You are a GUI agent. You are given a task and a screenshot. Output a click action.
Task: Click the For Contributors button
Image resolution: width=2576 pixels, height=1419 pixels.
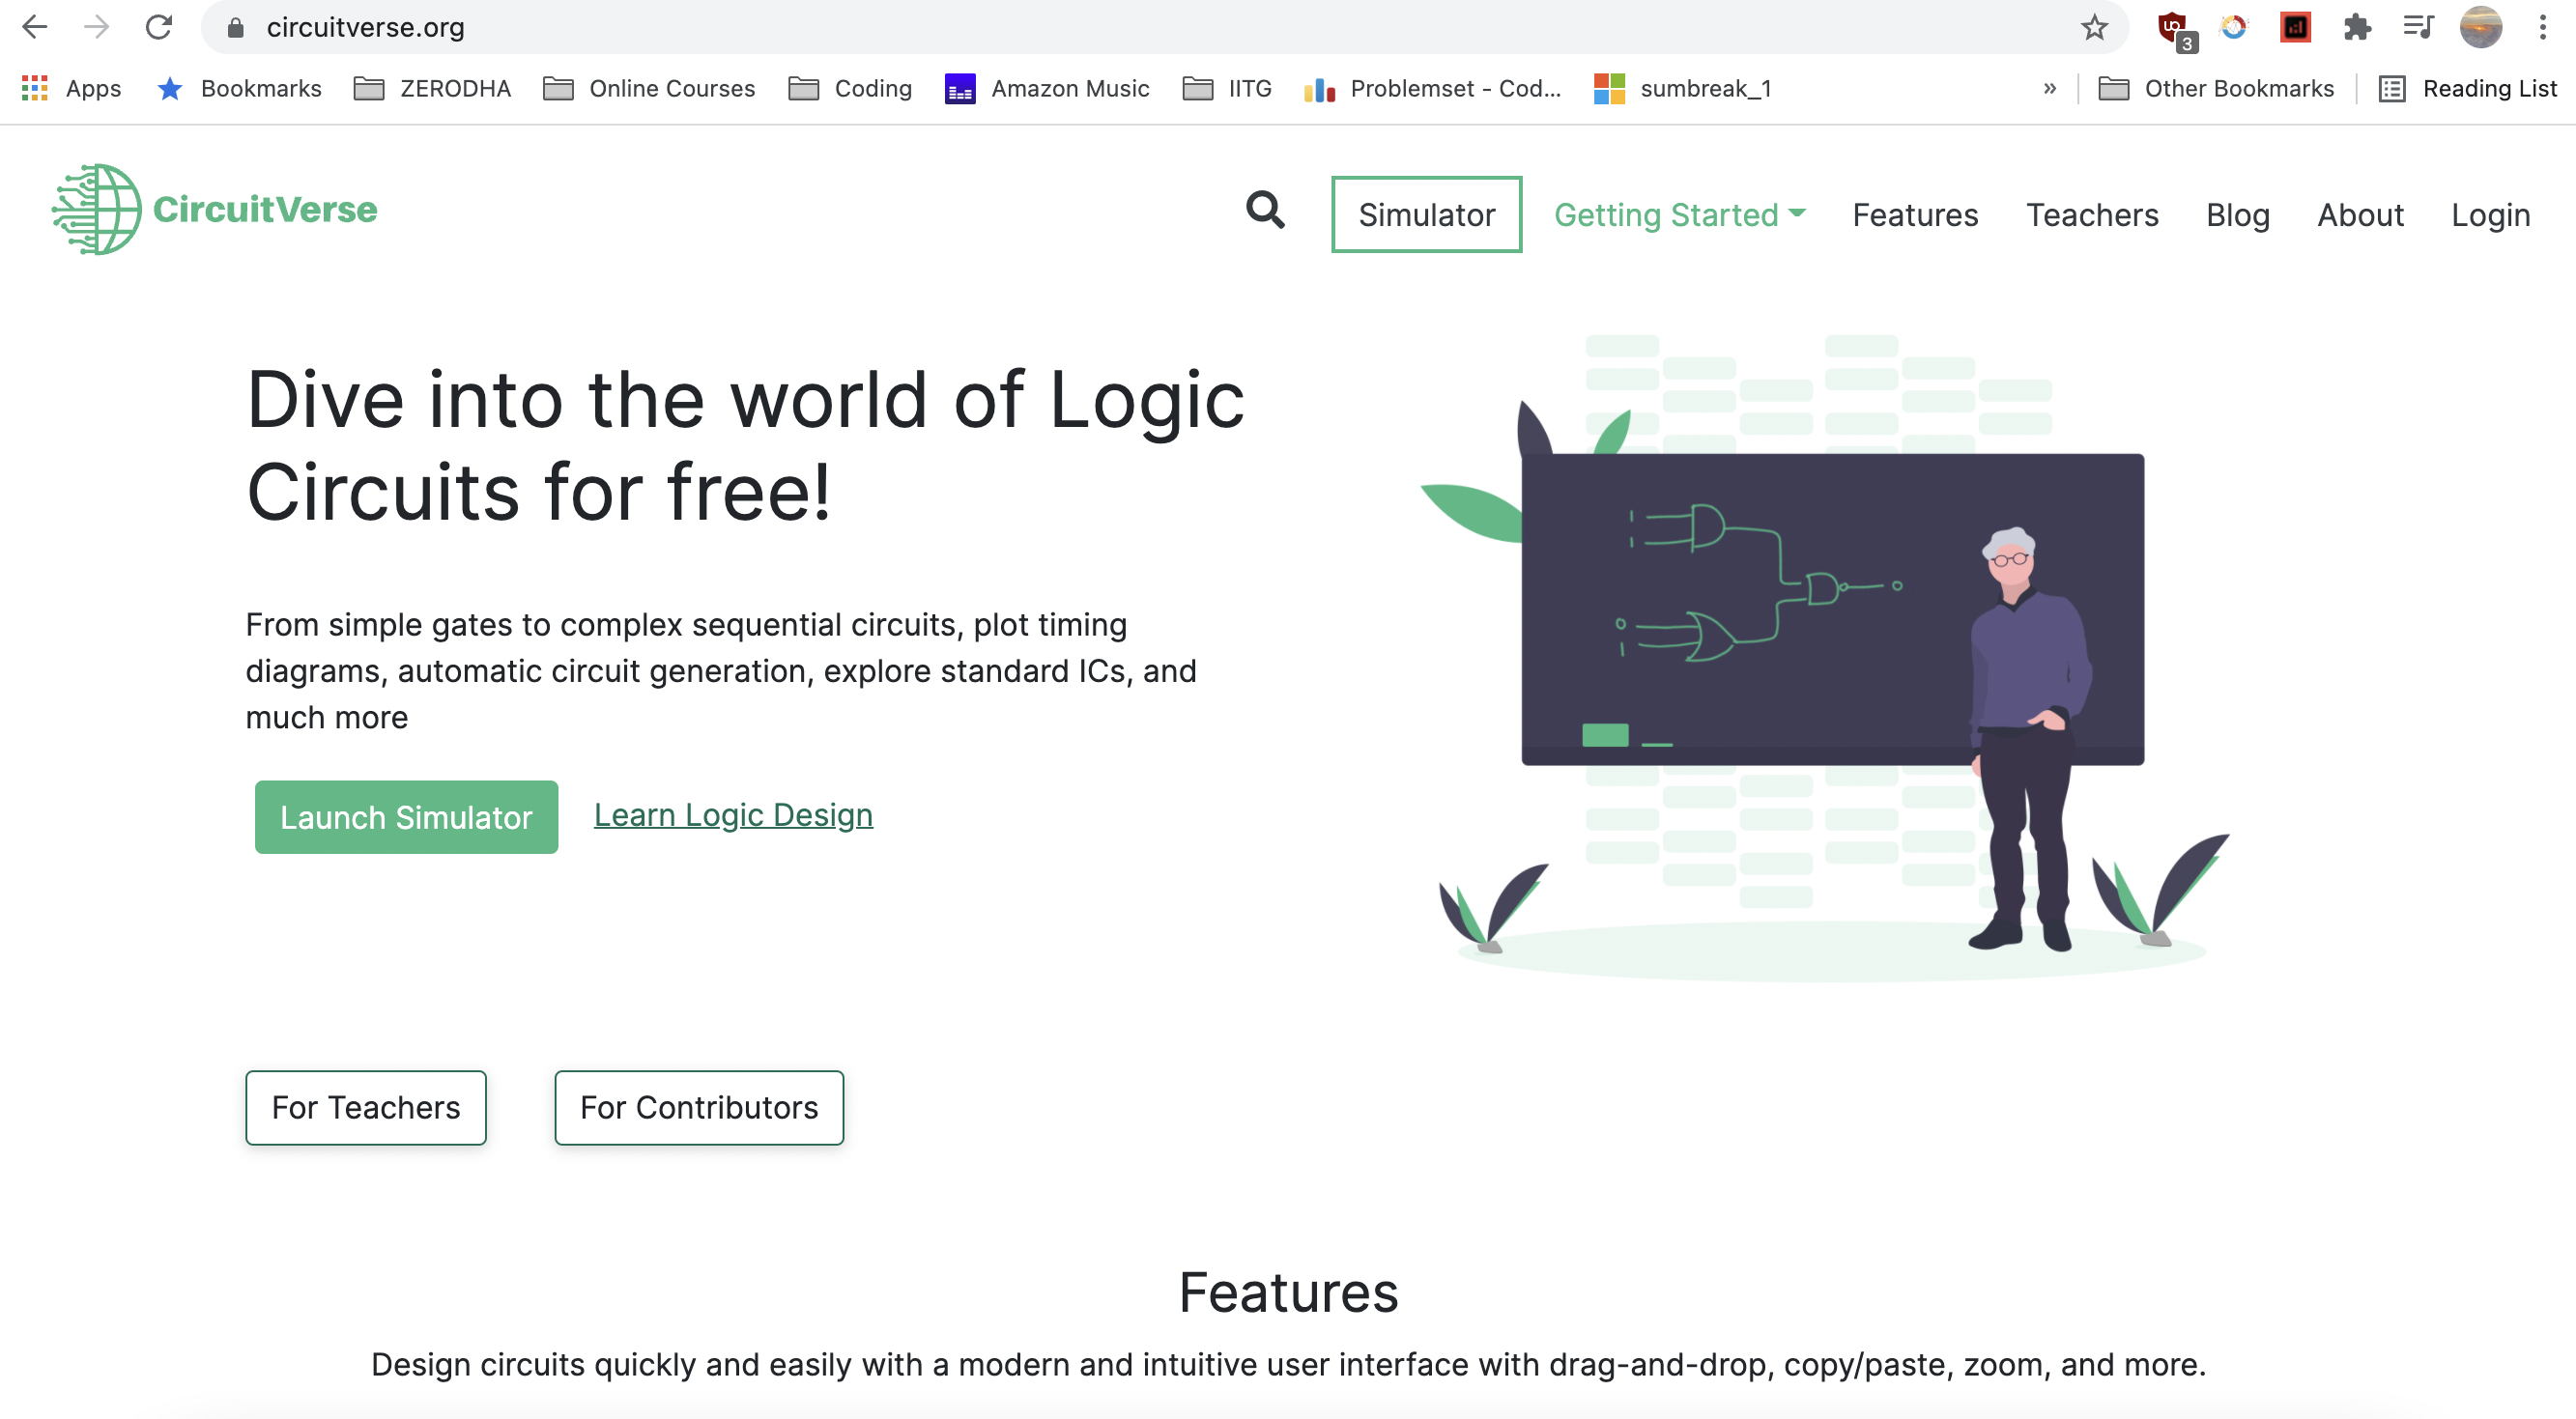click(x=699, y=1107)
